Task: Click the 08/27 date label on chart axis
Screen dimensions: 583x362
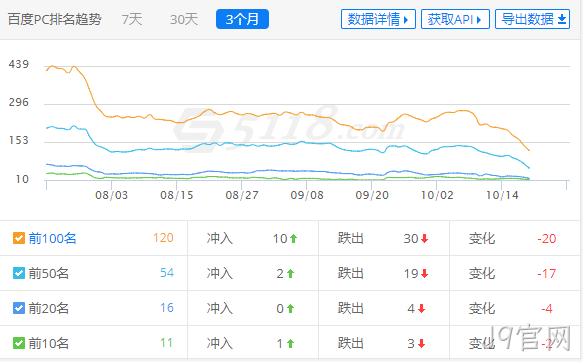Action: [x=242, y=195]
